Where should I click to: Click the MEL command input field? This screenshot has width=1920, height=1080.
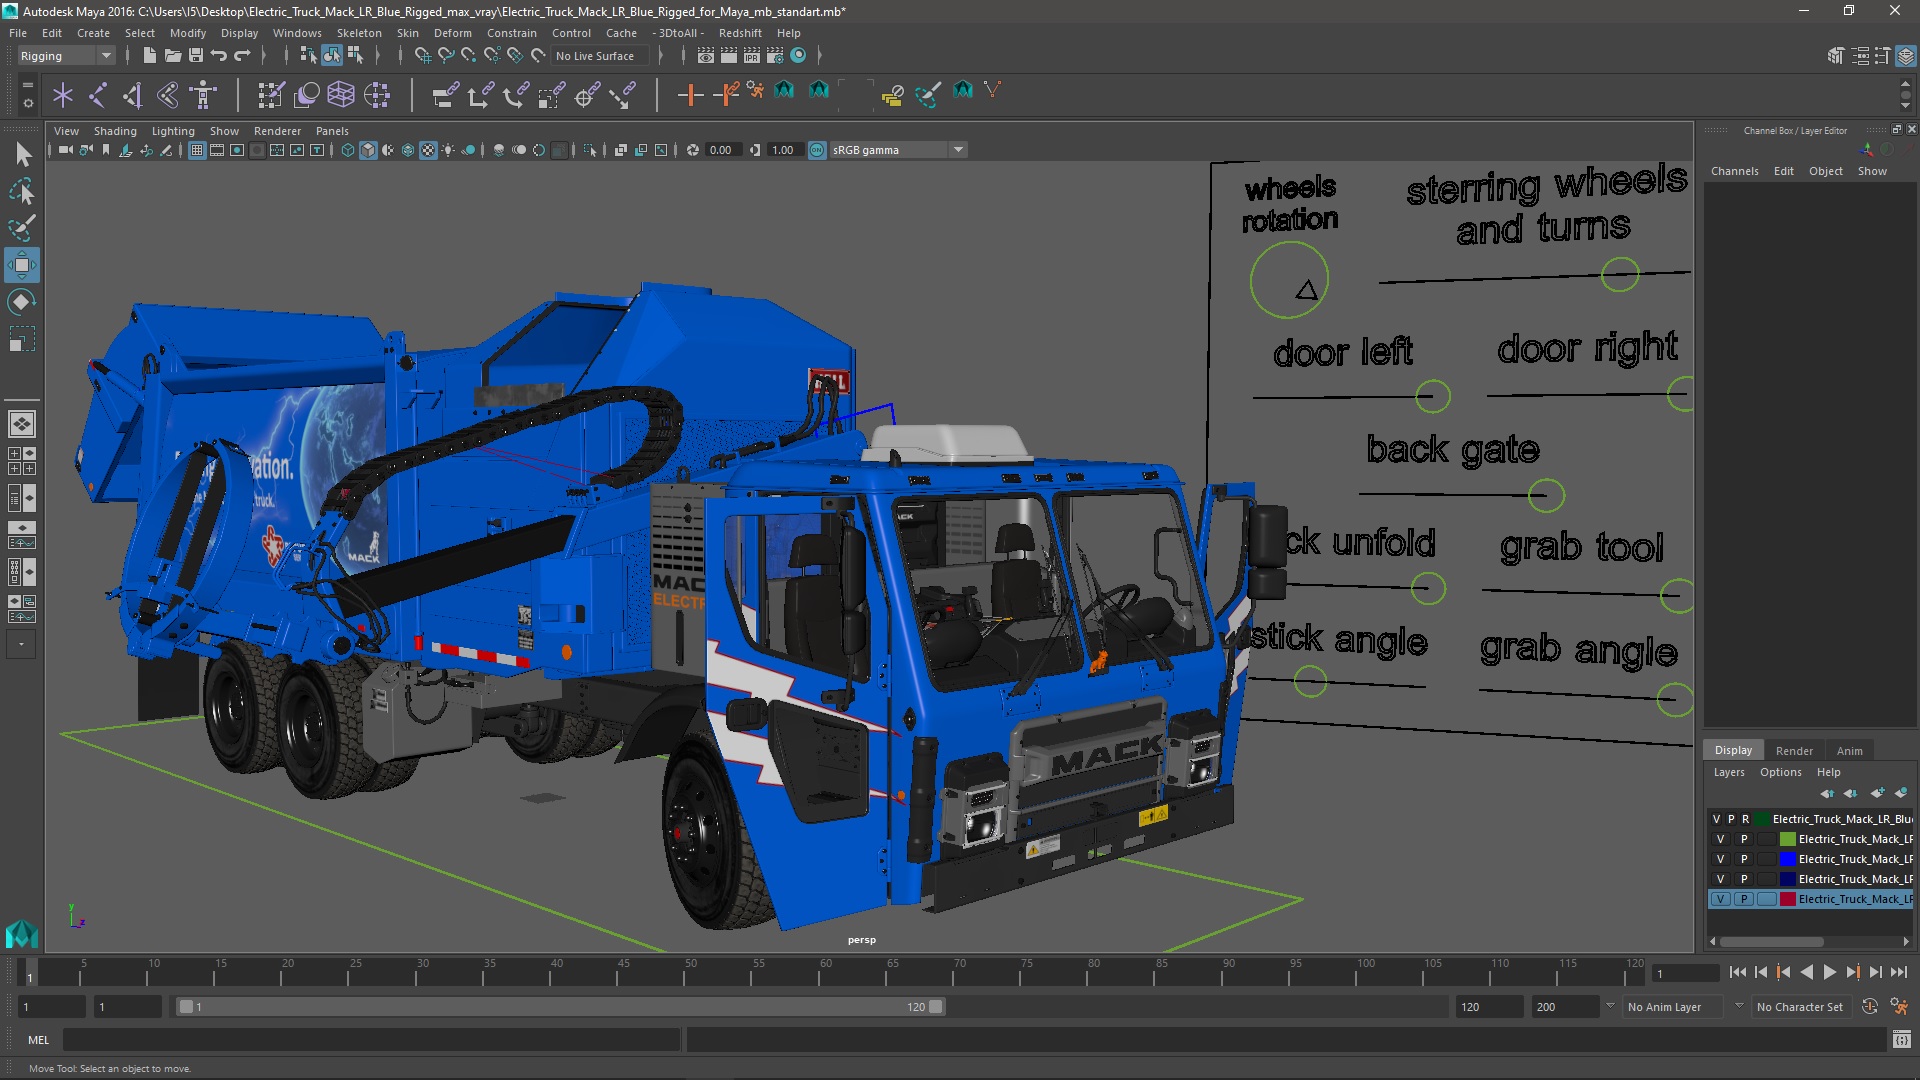pyautogui.click(x=371, y=1040)
